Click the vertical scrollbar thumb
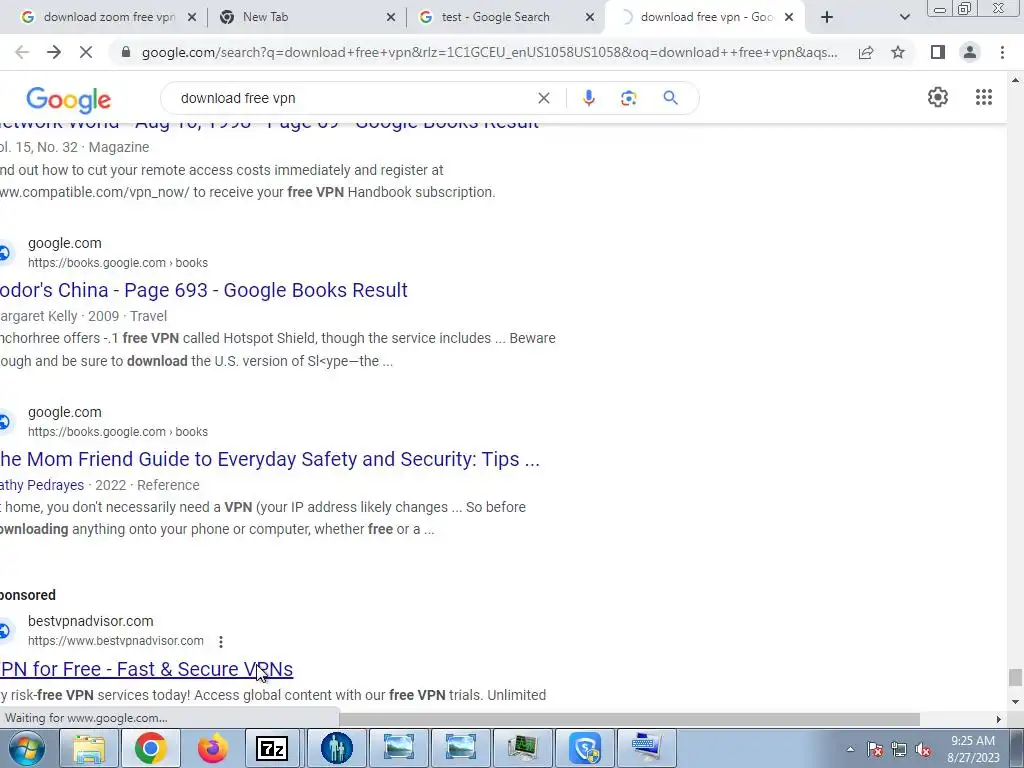This screenshot has height=768, width=1024. 1015,677
